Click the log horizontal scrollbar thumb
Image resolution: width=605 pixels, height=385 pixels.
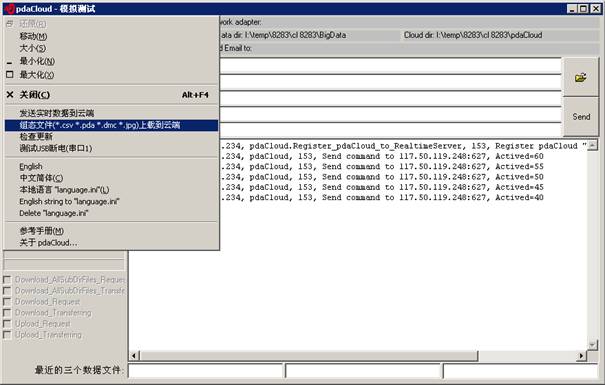[x=309, y=356]
